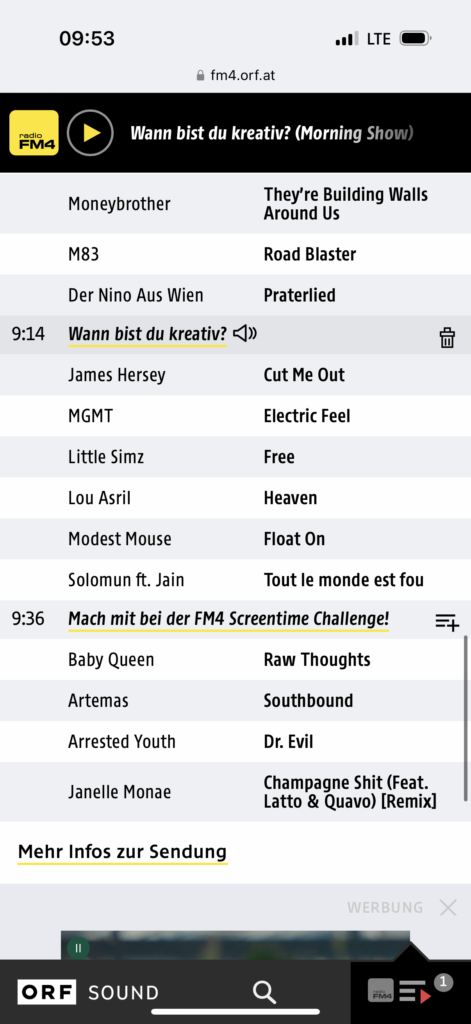Select Modest Mouse Float On track
471x1024 pixels.
coord(235,539)
